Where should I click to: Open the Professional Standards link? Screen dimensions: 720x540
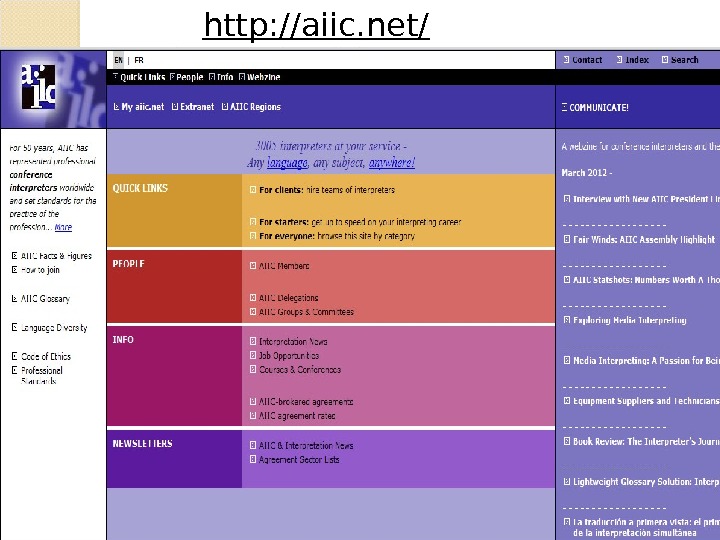[41, 375]
